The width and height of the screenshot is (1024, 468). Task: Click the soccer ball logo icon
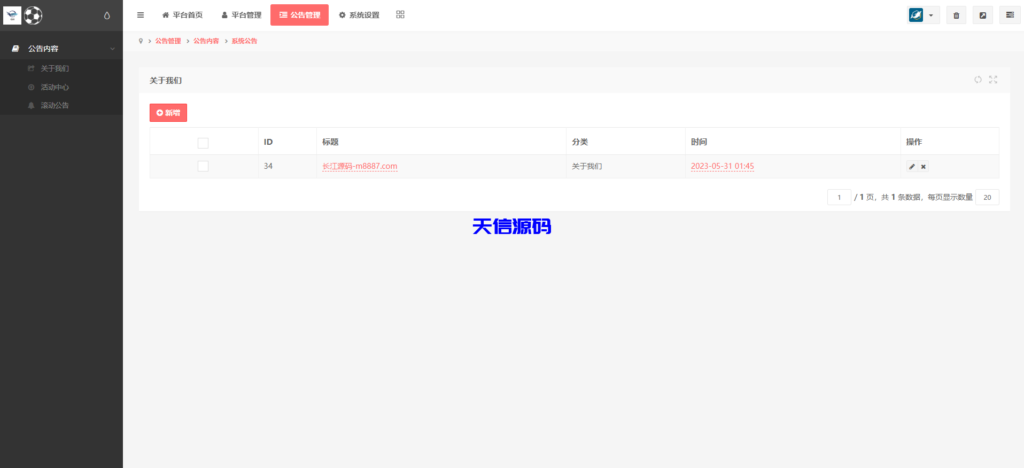point(33,15)
